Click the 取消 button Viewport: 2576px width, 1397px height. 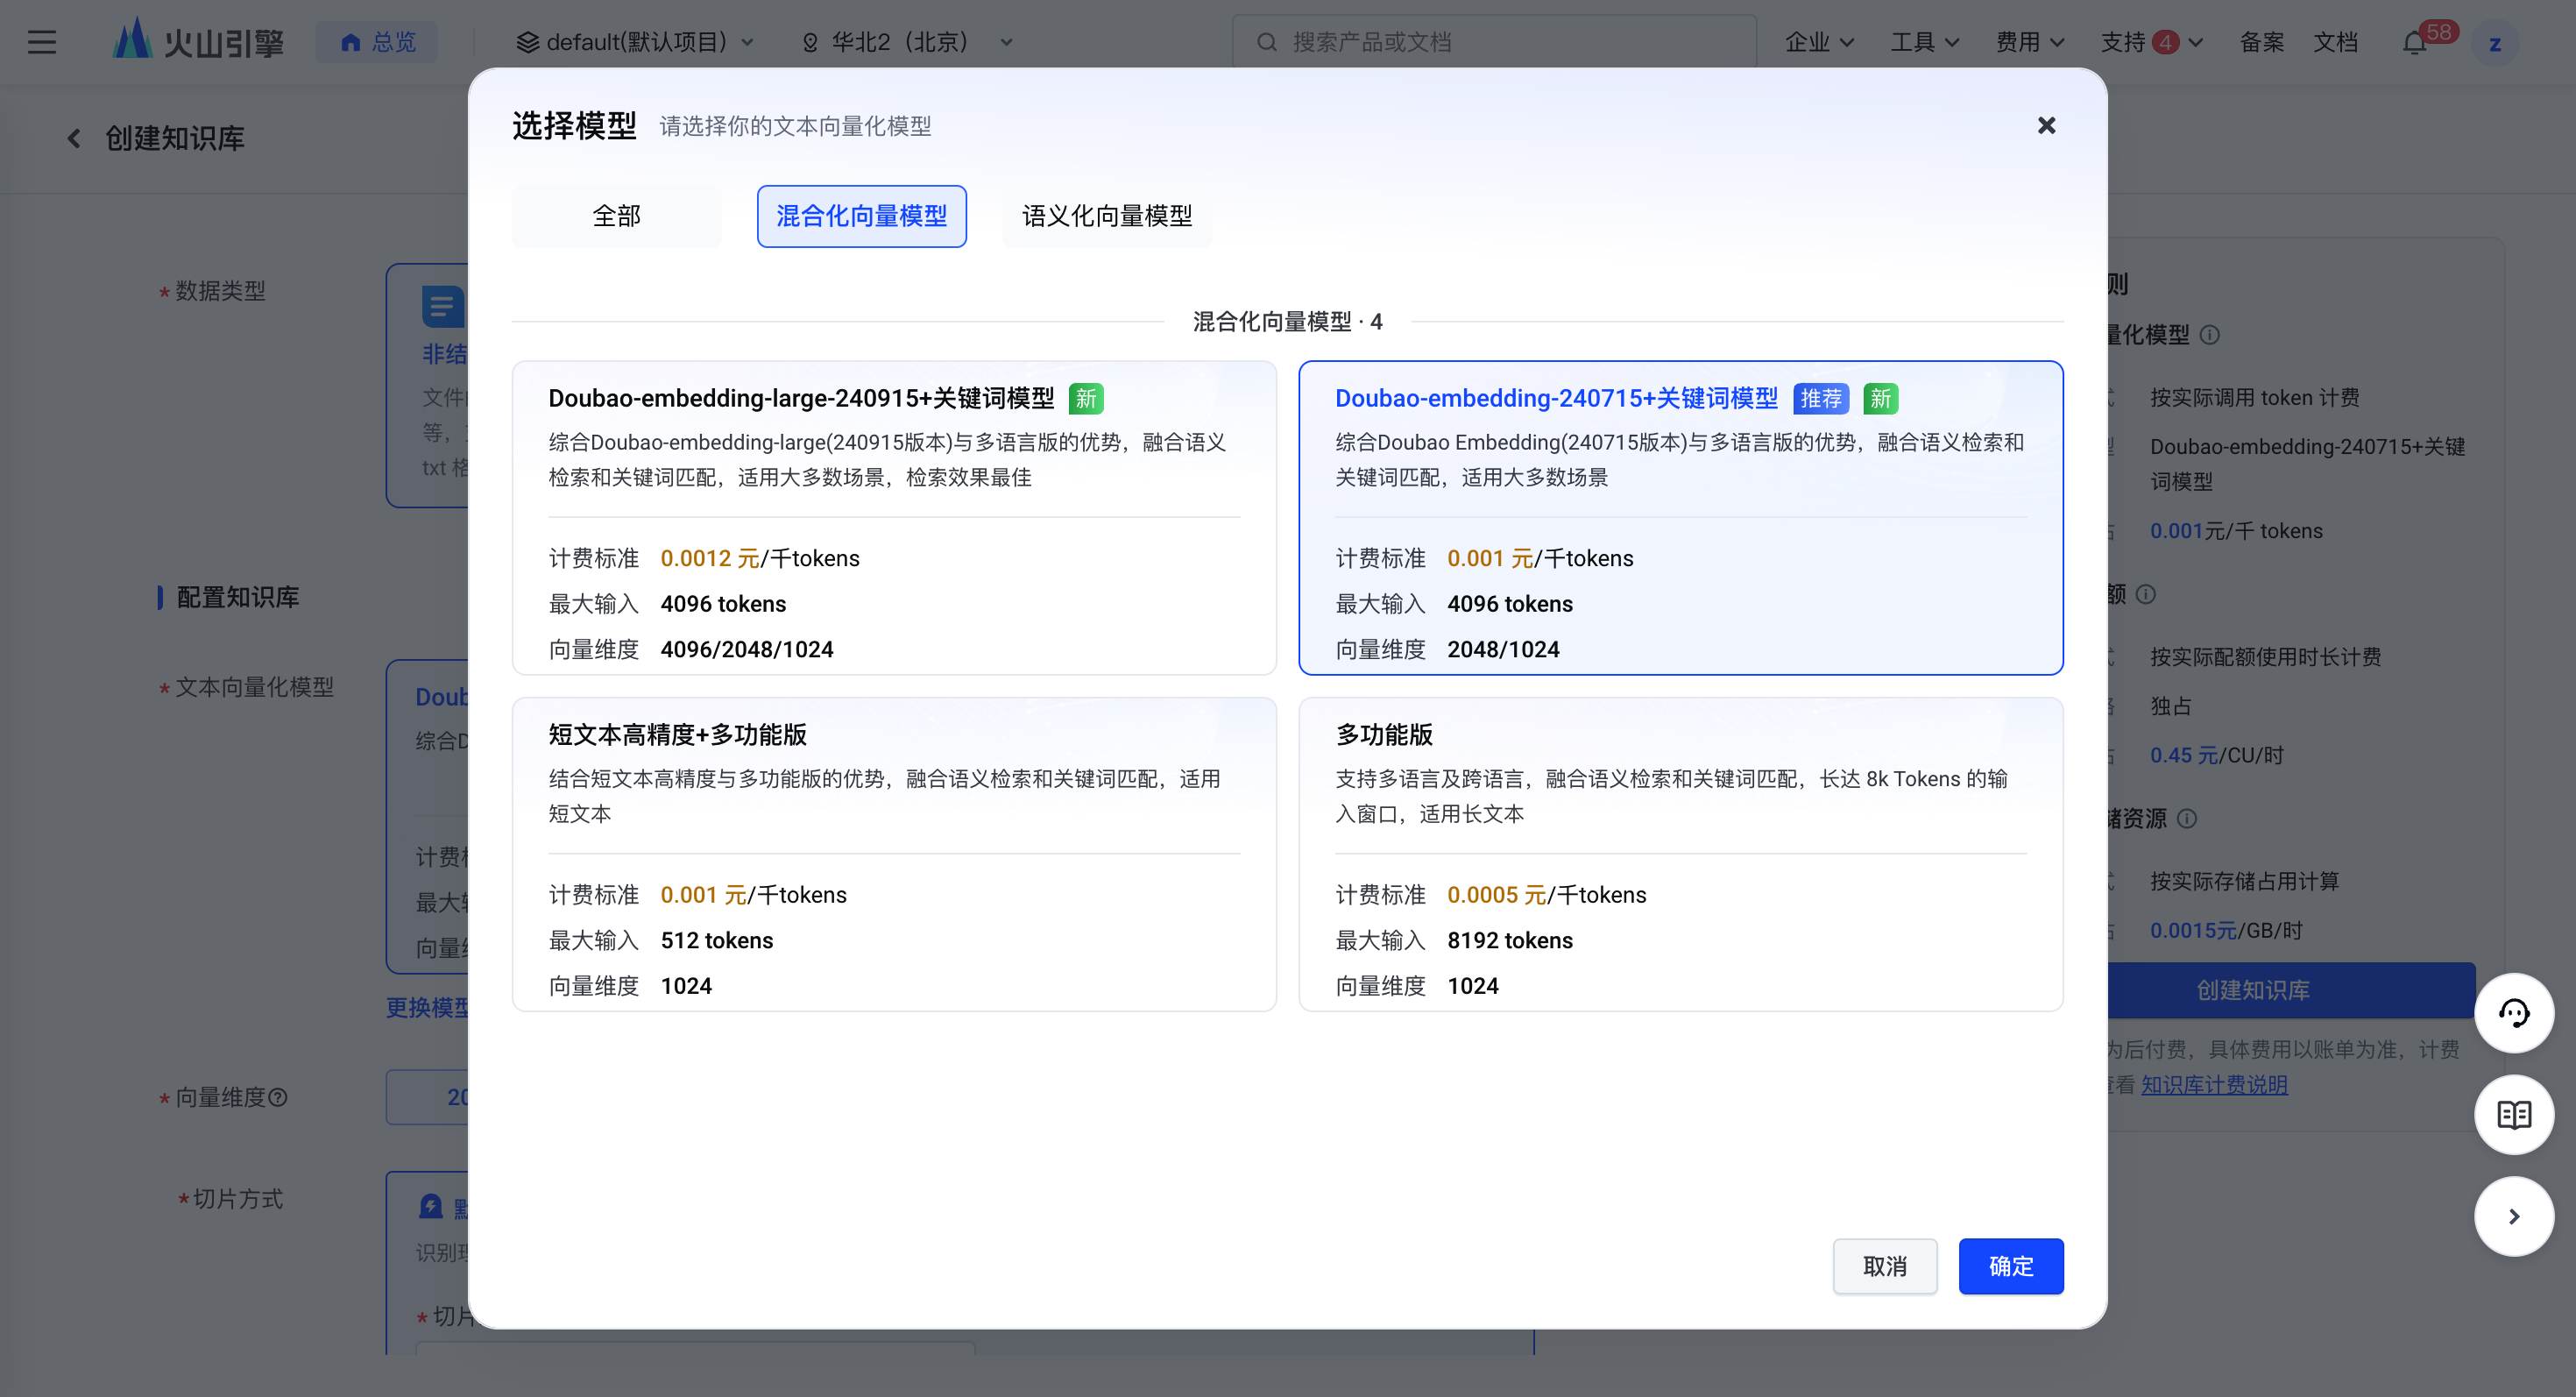[x=1884, y=1266]
